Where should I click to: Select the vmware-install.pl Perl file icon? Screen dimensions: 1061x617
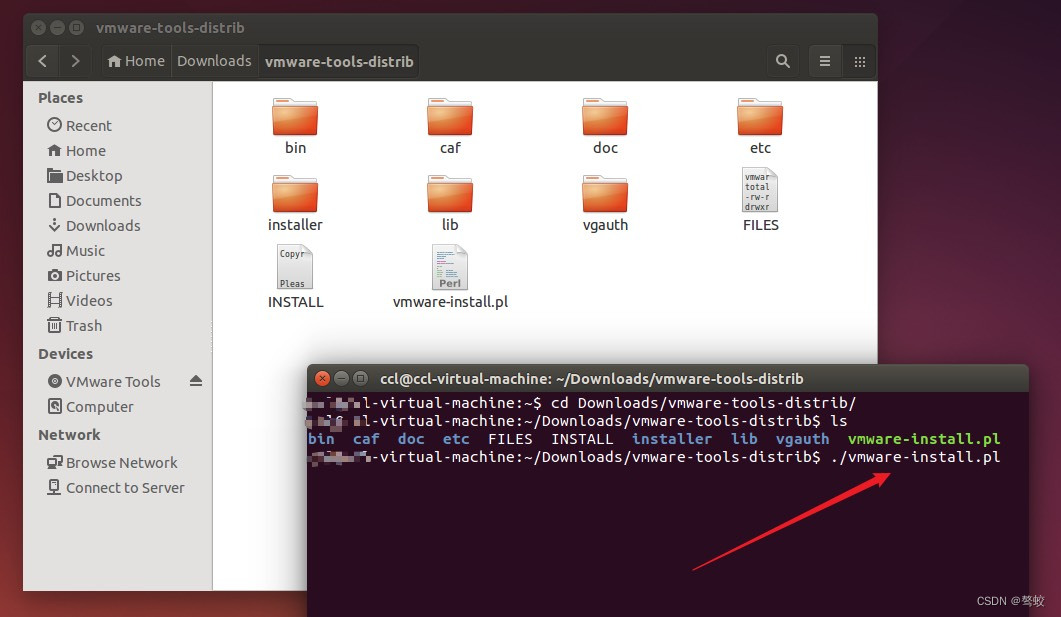450,267
